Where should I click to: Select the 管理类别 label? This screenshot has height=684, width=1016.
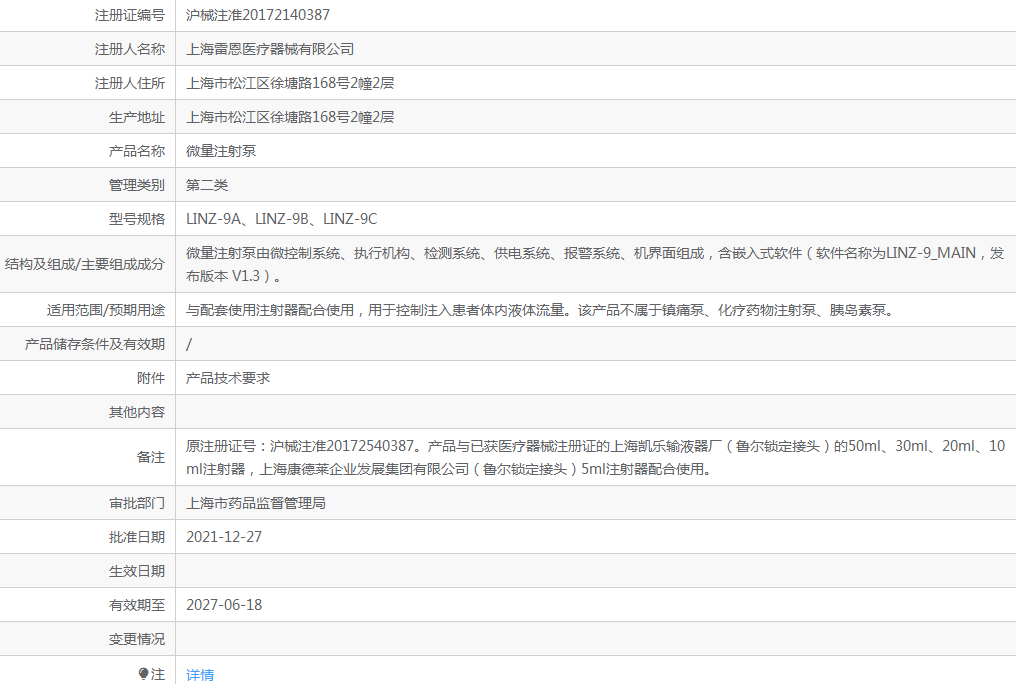pyautogui.click(x=137, y=185)
